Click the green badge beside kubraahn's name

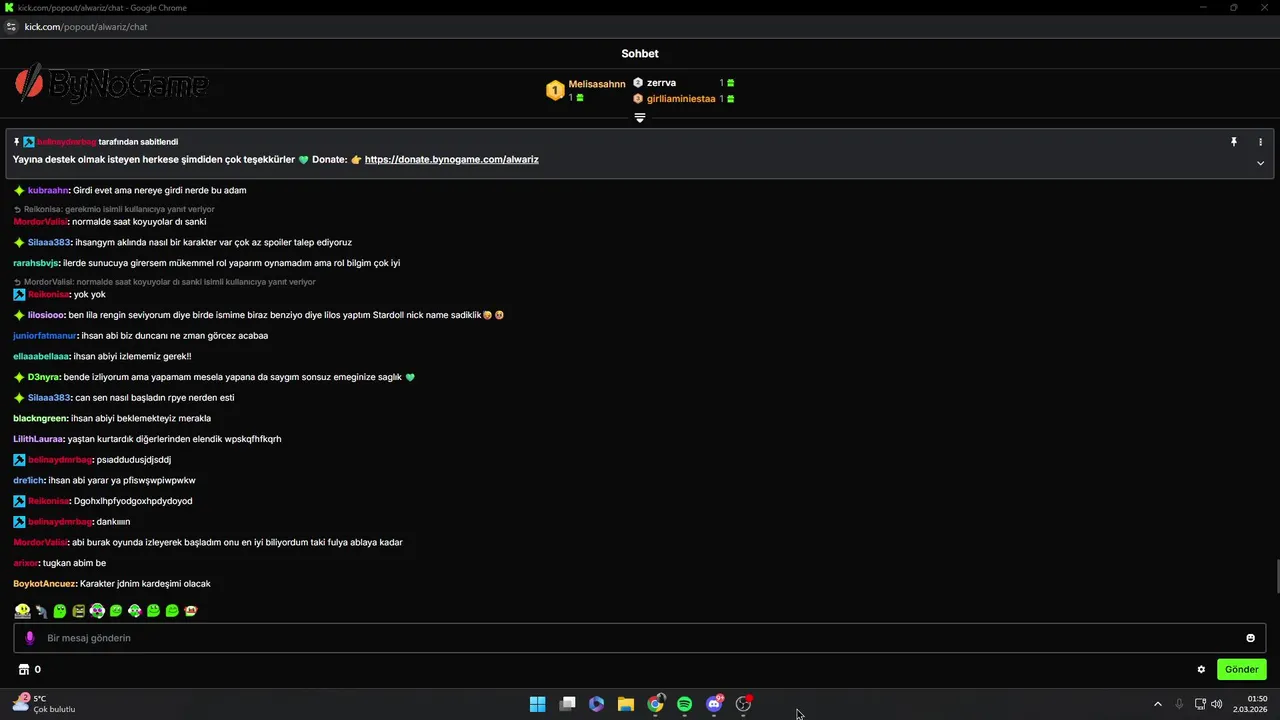[19, 190]
